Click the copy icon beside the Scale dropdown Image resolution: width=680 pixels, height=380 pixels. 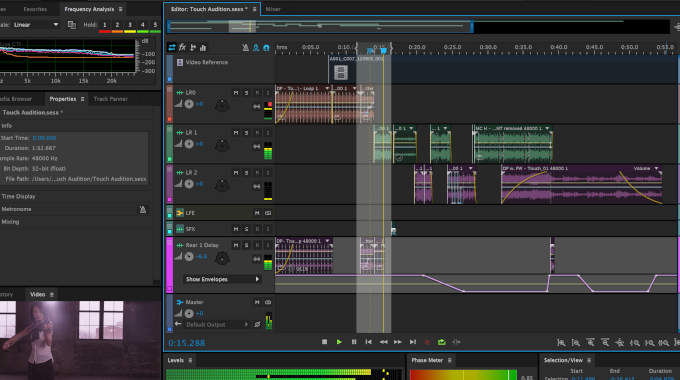[72, 25]
